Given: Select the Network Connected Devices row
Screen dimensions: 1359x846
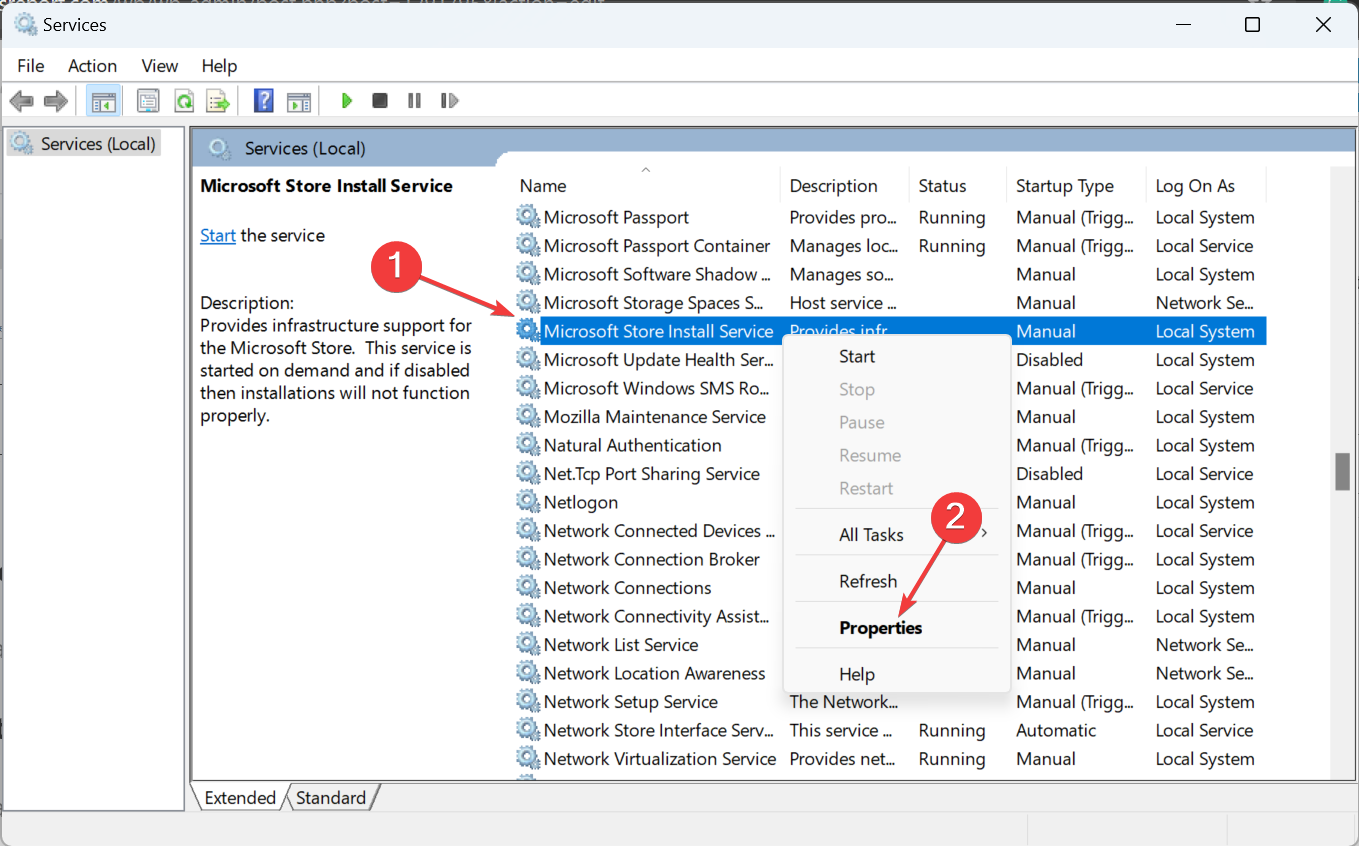Looking at the screenshot, I should coord(890,530).
